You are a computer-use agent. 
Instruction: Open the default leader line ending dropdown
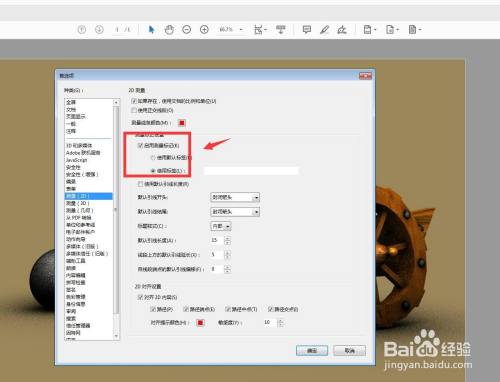235,212
